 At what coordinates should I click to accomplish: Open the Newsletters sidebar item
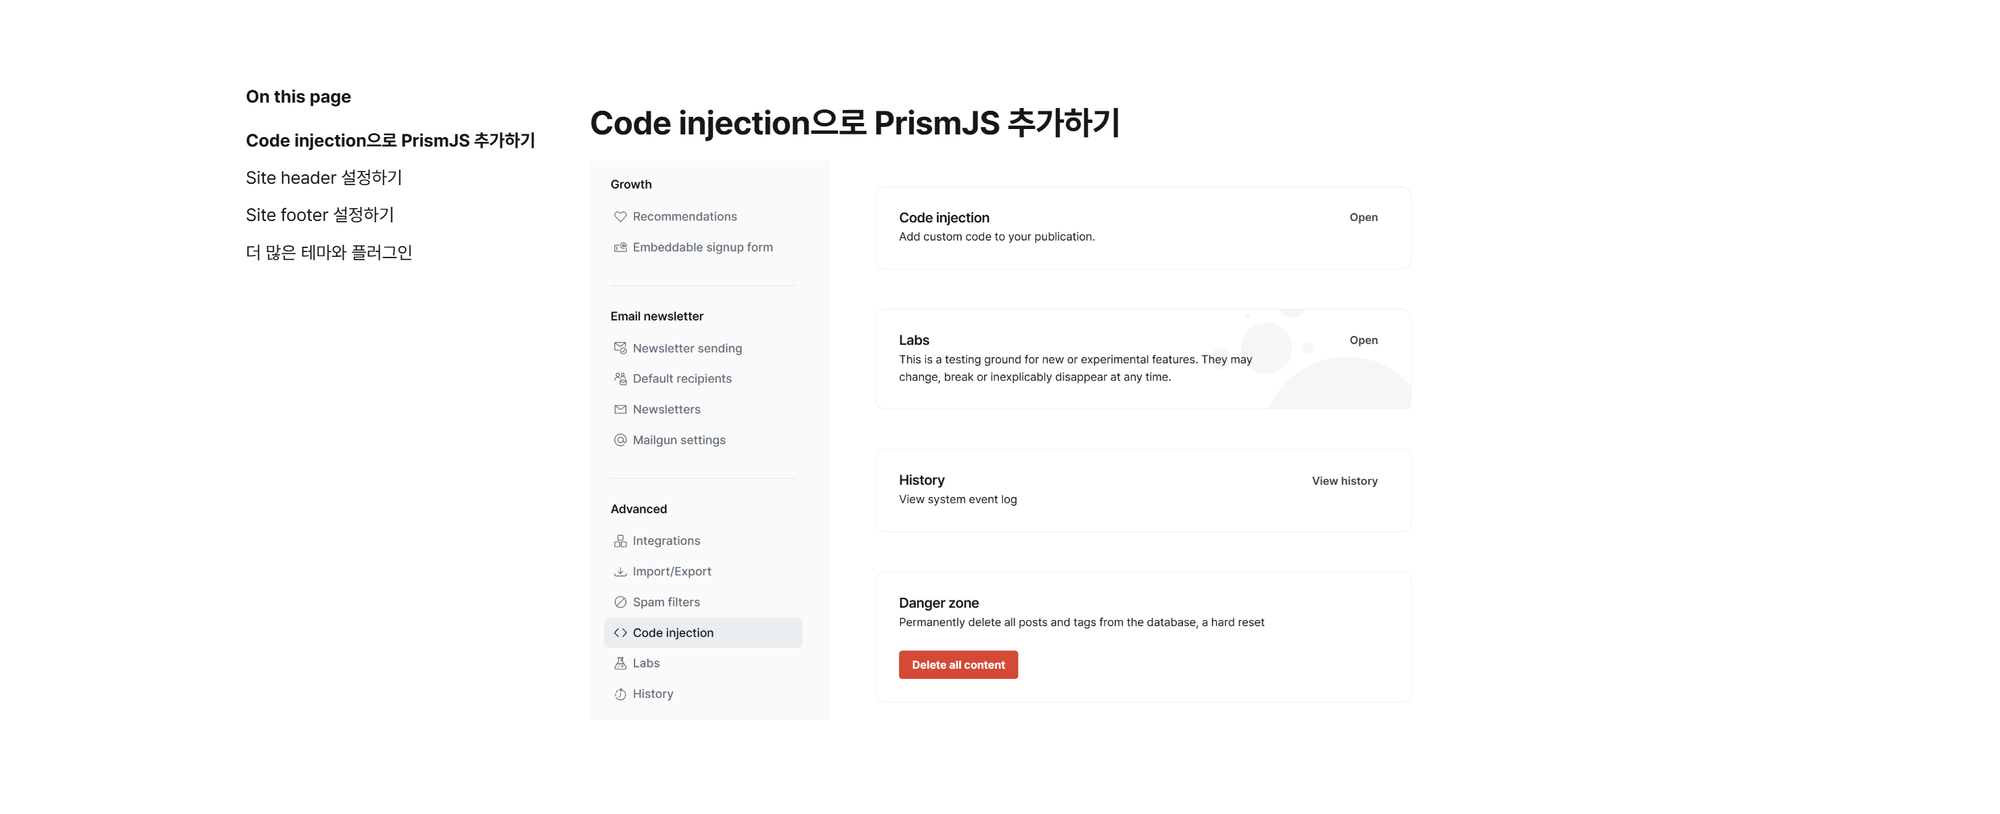666,409
